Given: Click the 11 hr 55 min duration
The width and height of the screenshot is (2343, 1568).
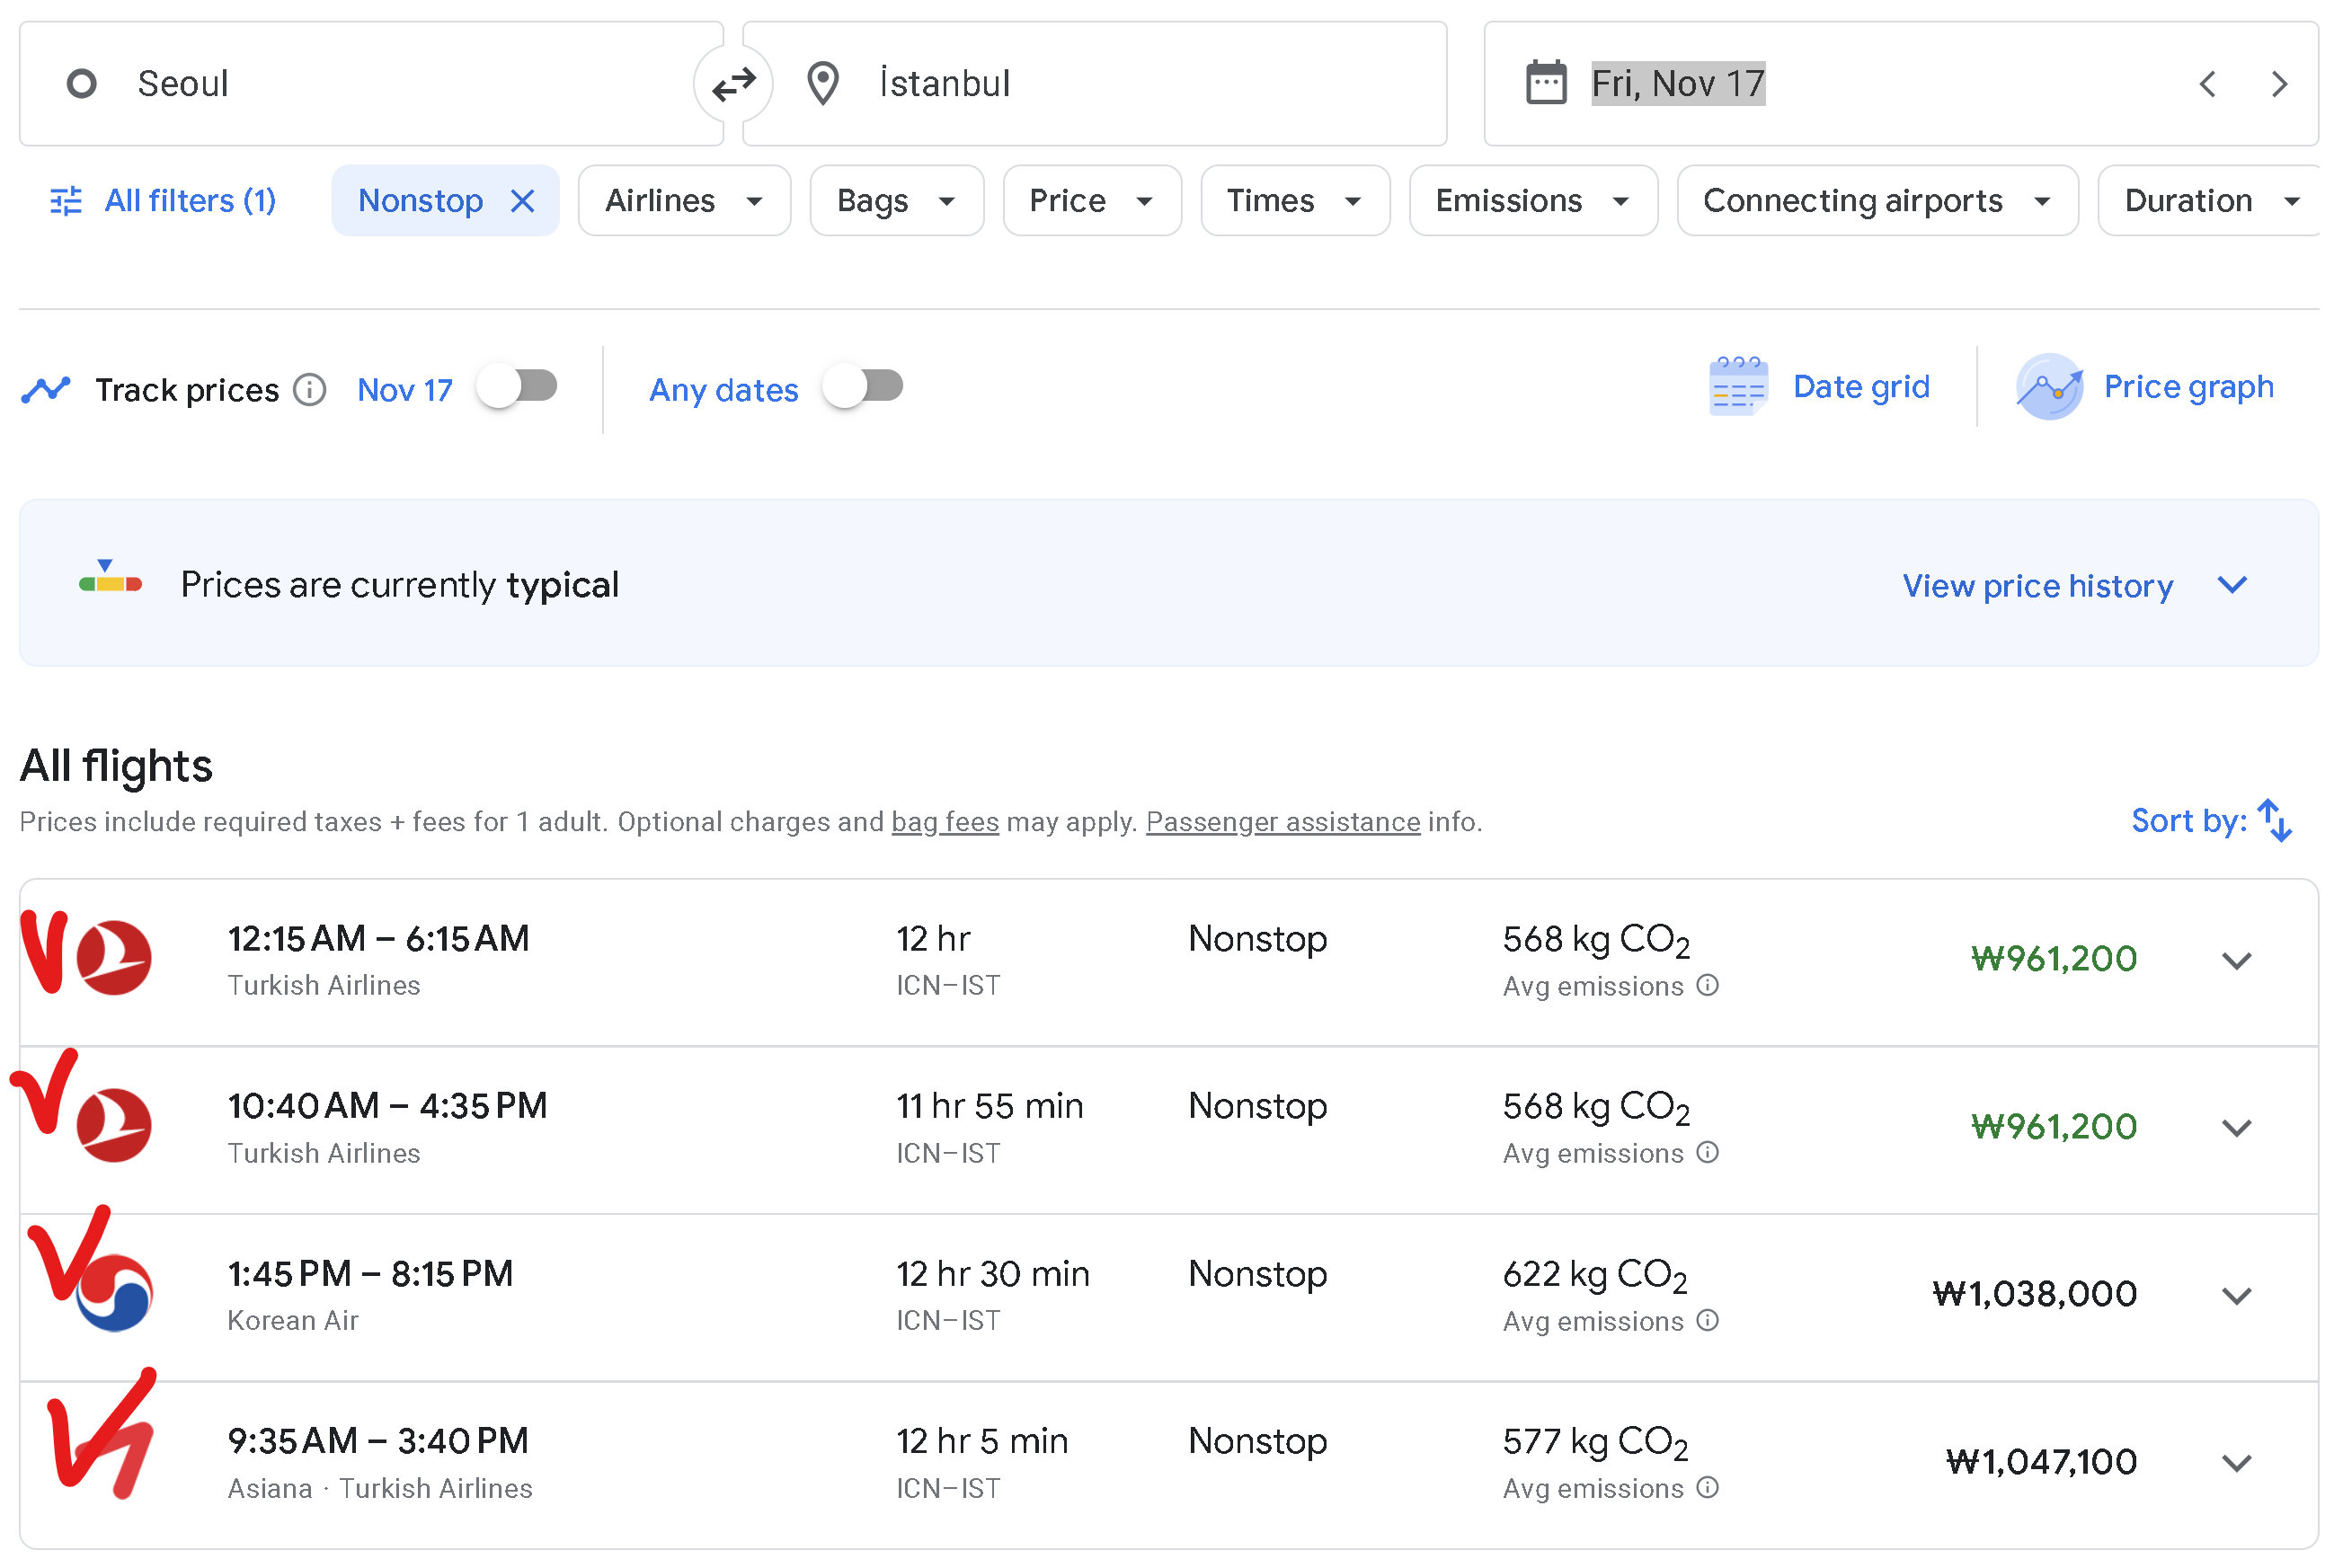Looking at the screenshot, I should coord(989,1106).
